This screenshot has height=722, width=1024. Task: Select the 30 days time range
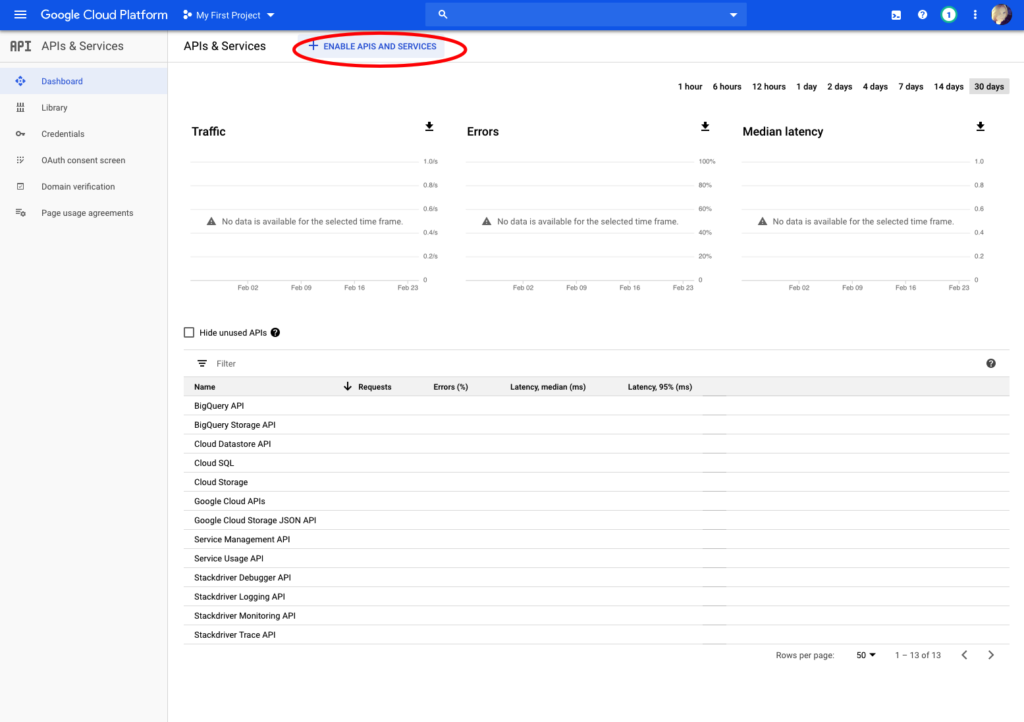point(989,86)
